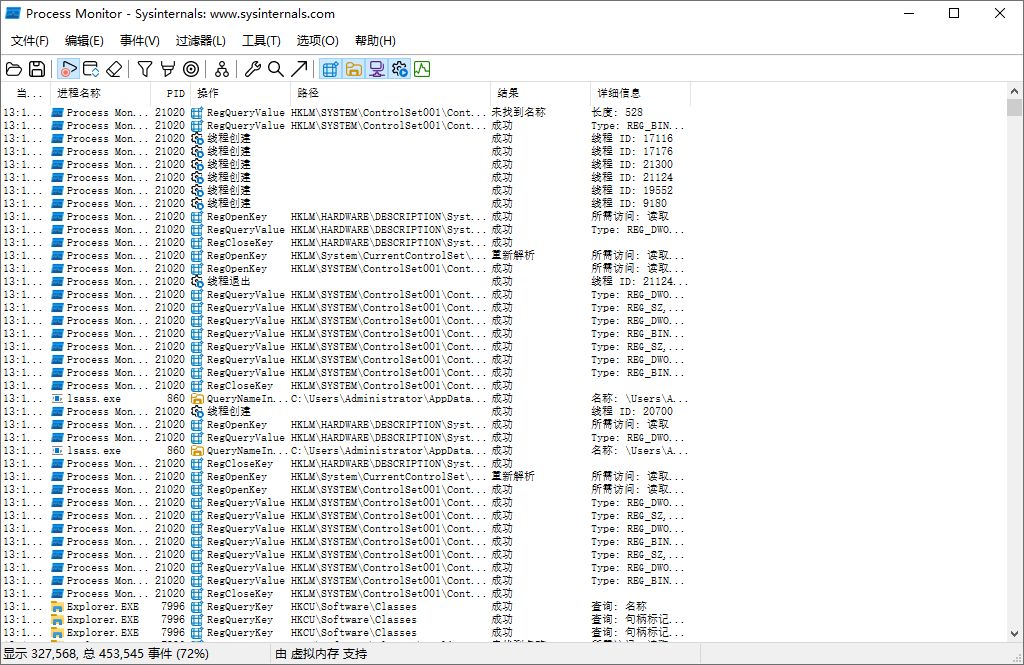Viewport: 1024px width, 665px height.
Task: Select the Include Process From Window target icon
Action: (x=191, y=69)
